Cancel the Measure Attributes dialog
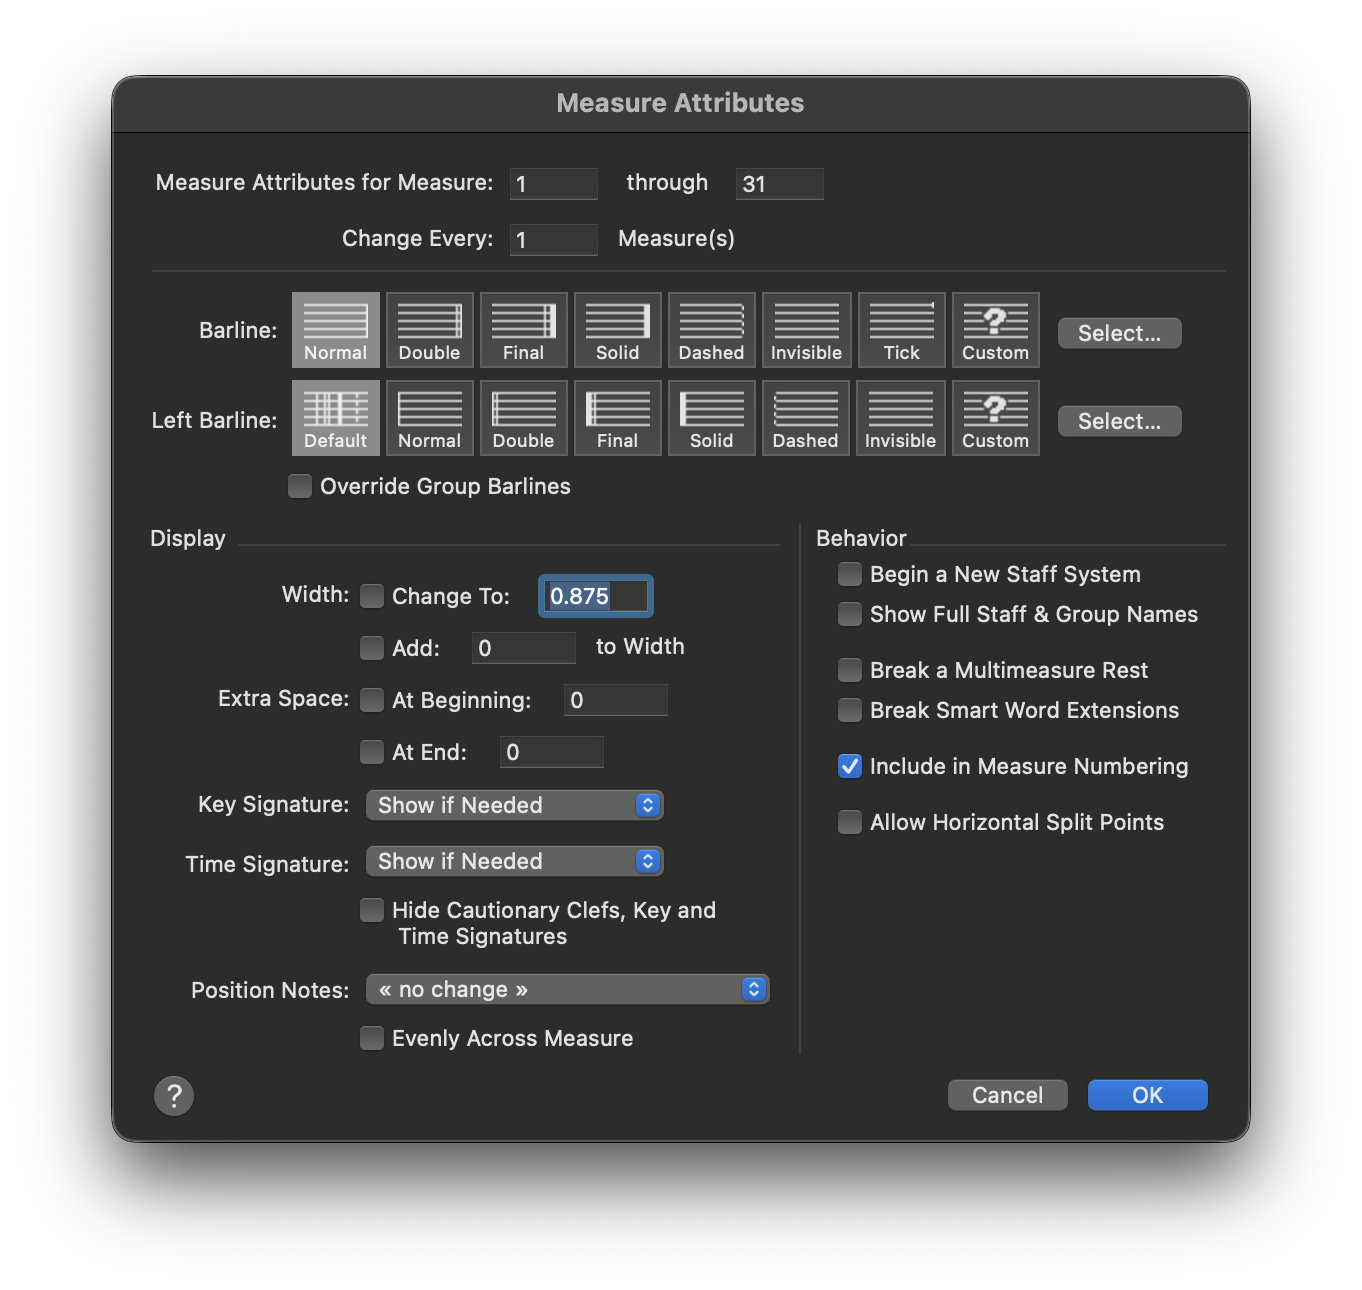1362x1290 pixels. point(1007,1095)
